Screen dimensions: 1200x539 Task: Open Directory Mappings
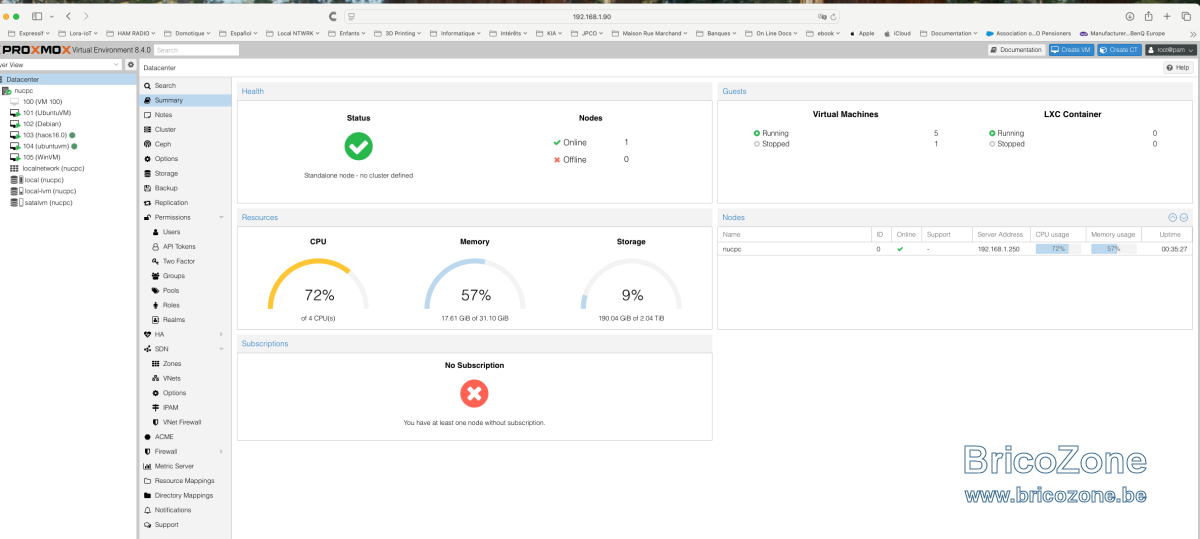184,495
